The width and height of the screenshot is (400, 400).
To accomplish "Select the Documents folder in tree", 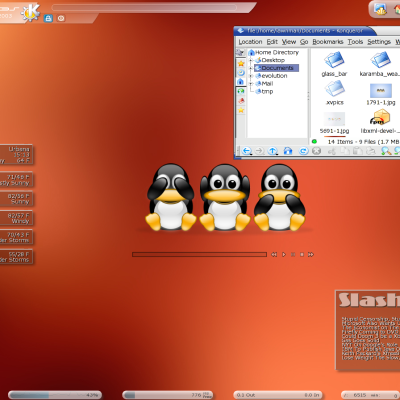I will coord(277,68).
